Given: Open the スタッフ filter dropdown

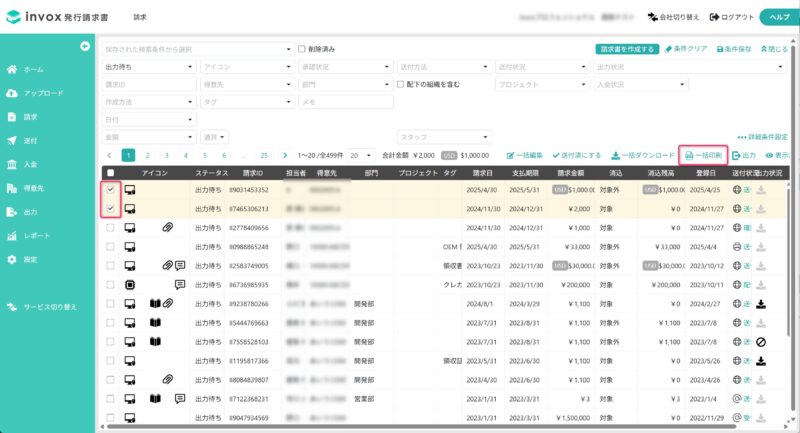Looking at the screenshot, I should click(444, 137).
